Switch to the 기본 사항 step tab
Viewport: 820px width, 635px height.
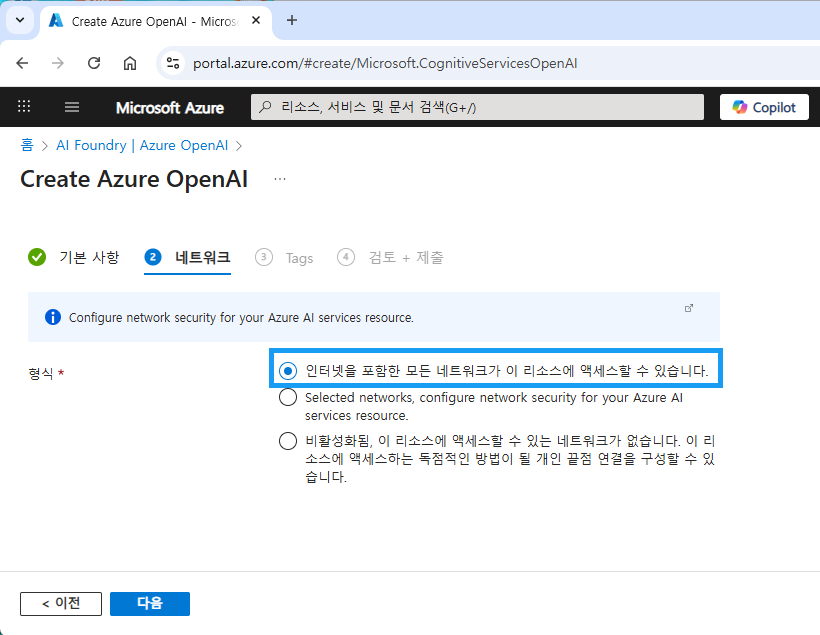tap(74, 257)
